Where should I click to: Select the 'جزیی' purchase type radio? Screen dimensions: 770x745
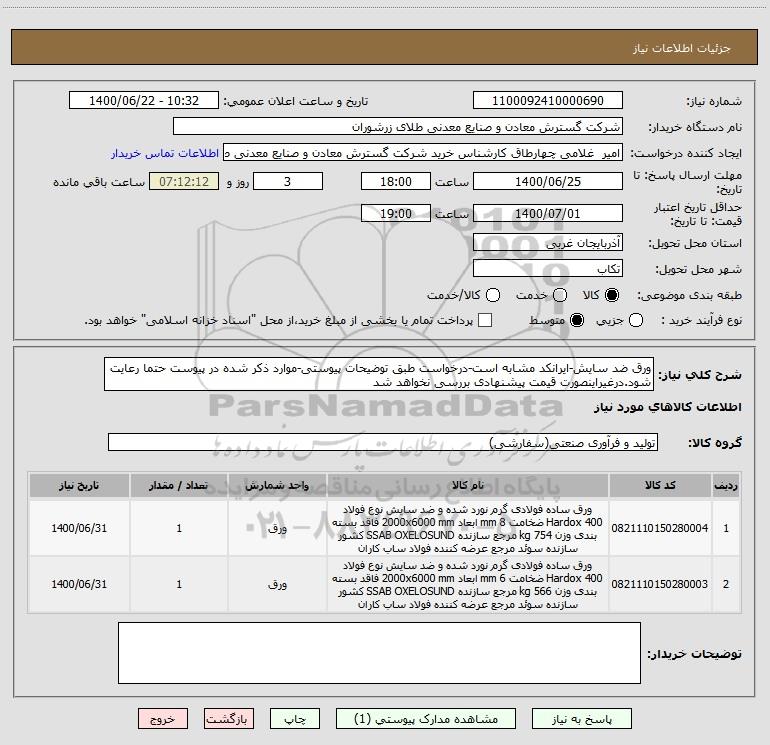tap(636, 320)
